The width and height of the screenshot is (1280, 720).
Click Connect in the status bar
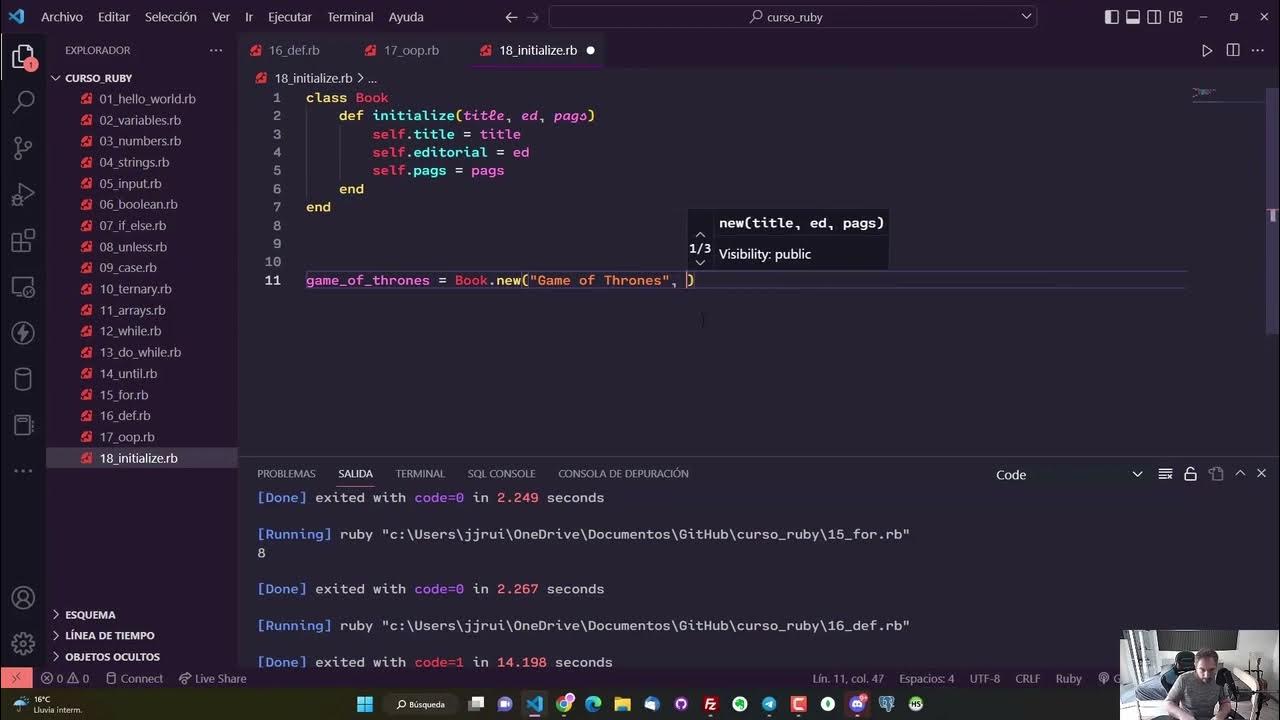(133, 679)
